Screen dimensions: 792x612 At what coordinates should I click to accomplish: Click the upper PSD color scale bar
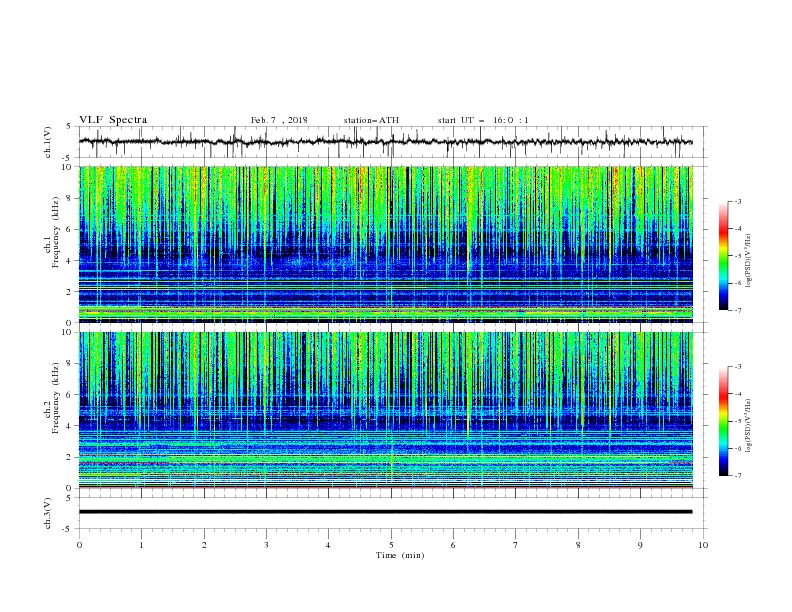[723, 255]
